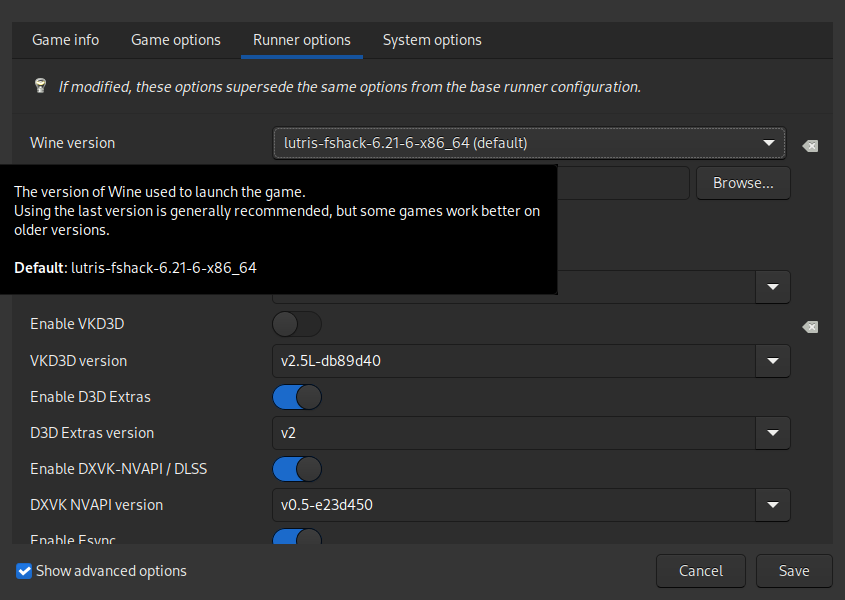Reset the Wine version setting
The width and height of the screenshot is (845, 600).
tap(810, 146)
